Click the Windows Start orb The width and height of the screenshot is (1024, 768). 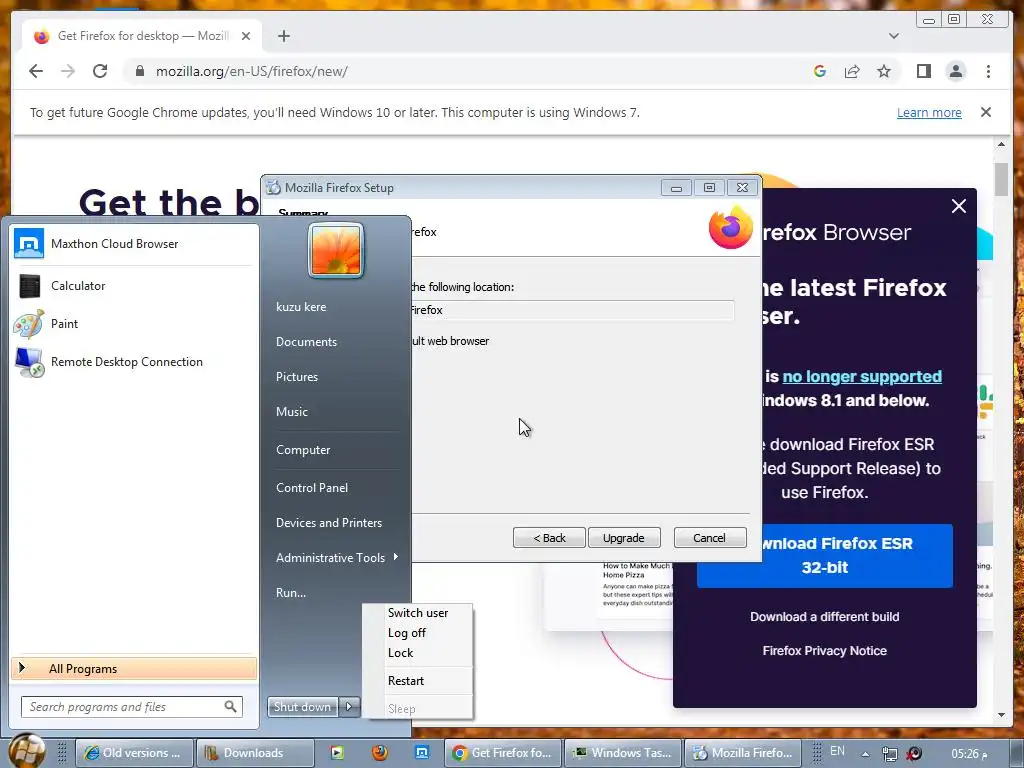pyautogui.click(x=27, y=752)
